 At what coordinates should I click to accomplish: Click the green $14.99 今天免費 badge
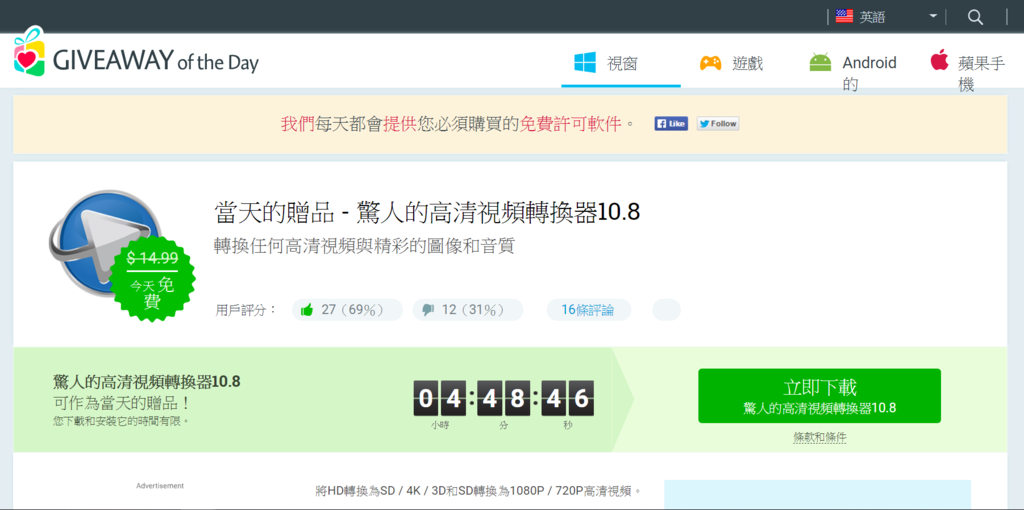point(152,281)
